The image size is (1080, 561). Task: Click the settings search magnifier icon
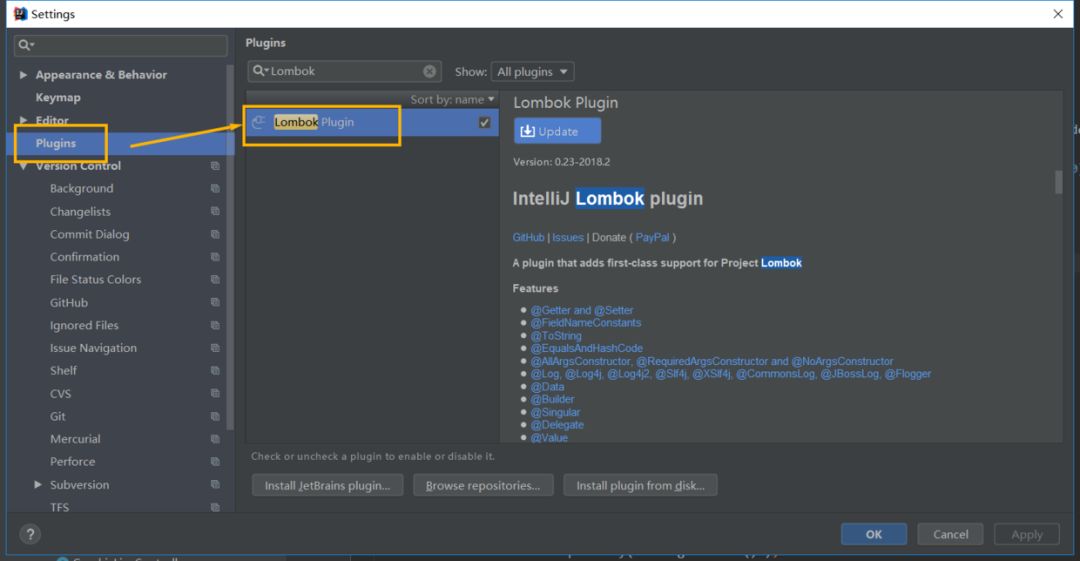coord(24,45)
